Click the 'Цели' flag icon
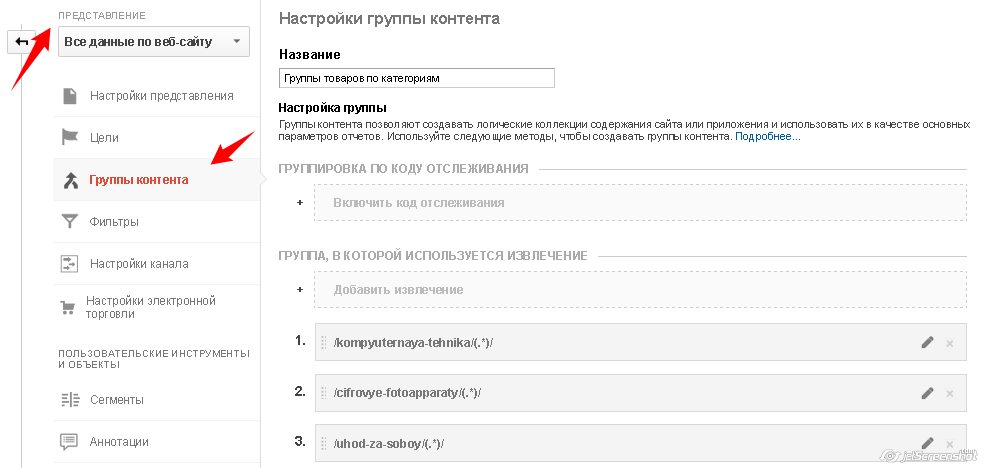984x468 pixels. (x=69, y=138)
